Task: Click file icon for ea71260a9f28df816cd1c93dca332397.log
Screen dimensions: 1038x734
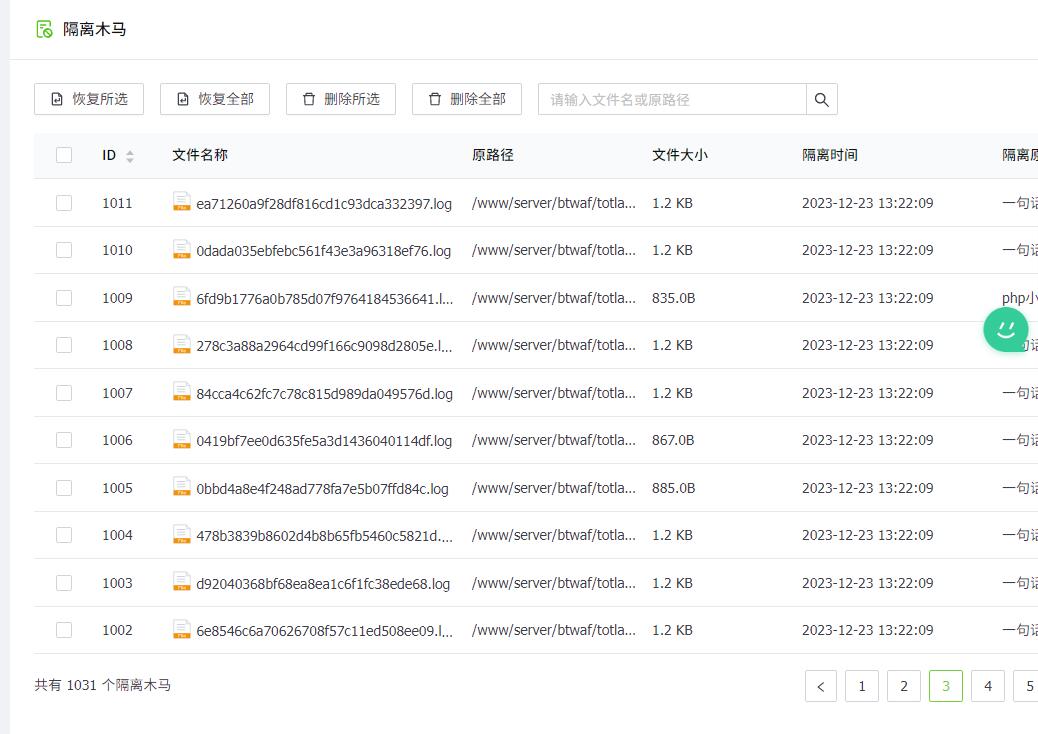Action: pos(181,202)
